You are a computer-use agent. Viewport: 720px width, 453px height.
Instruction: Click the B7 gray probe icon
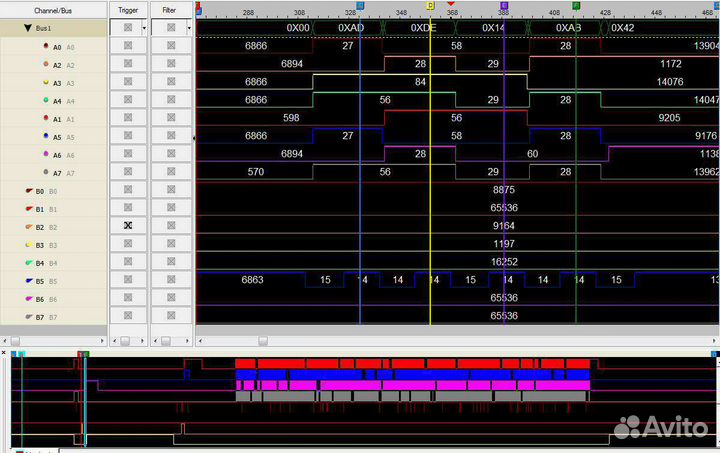tap(27, 316)
